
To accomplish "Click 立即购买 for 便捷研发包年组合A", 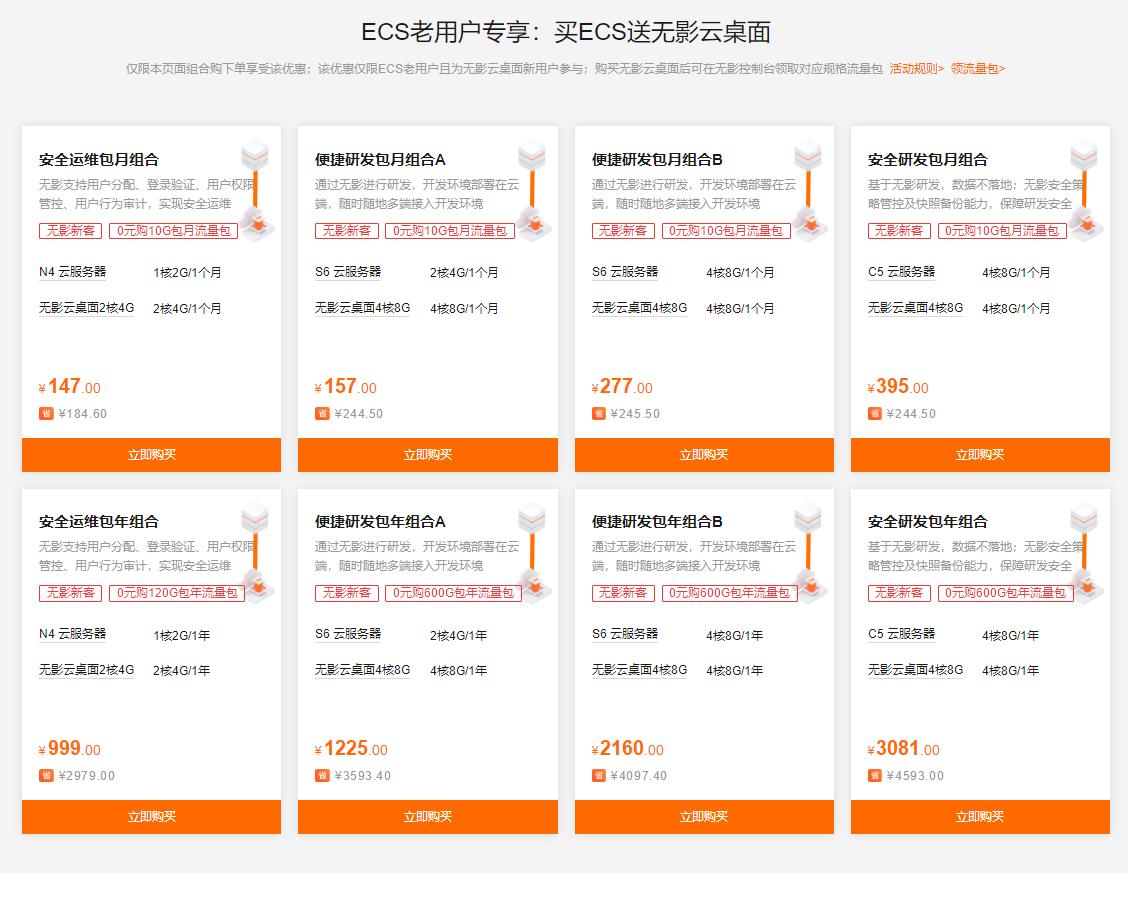I will [x=428, y=817].
